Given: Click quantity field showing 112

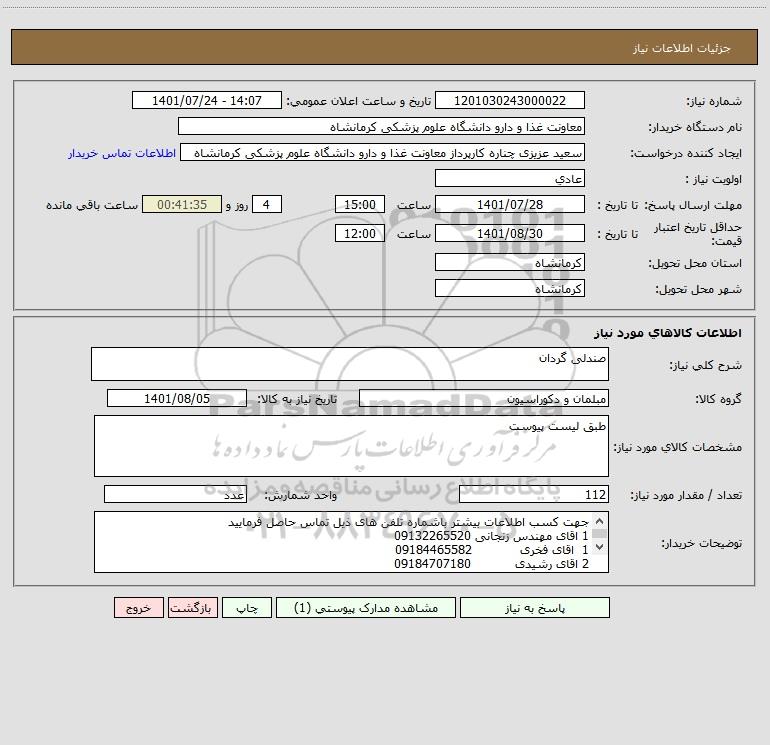Looking at the screenshot, I should point(534,494).
